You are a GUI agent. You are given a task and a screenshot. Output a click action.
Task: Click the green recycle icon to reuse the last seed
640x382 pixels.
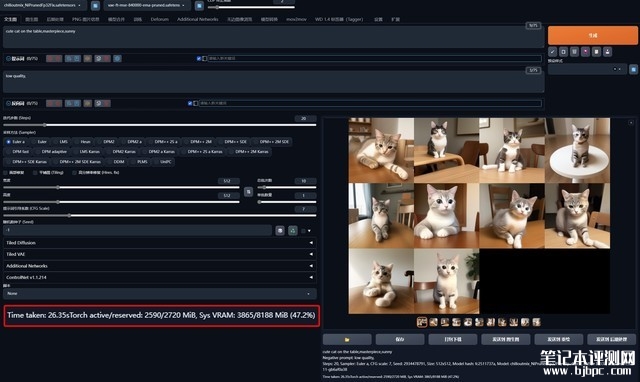click(x=293, y=231)
